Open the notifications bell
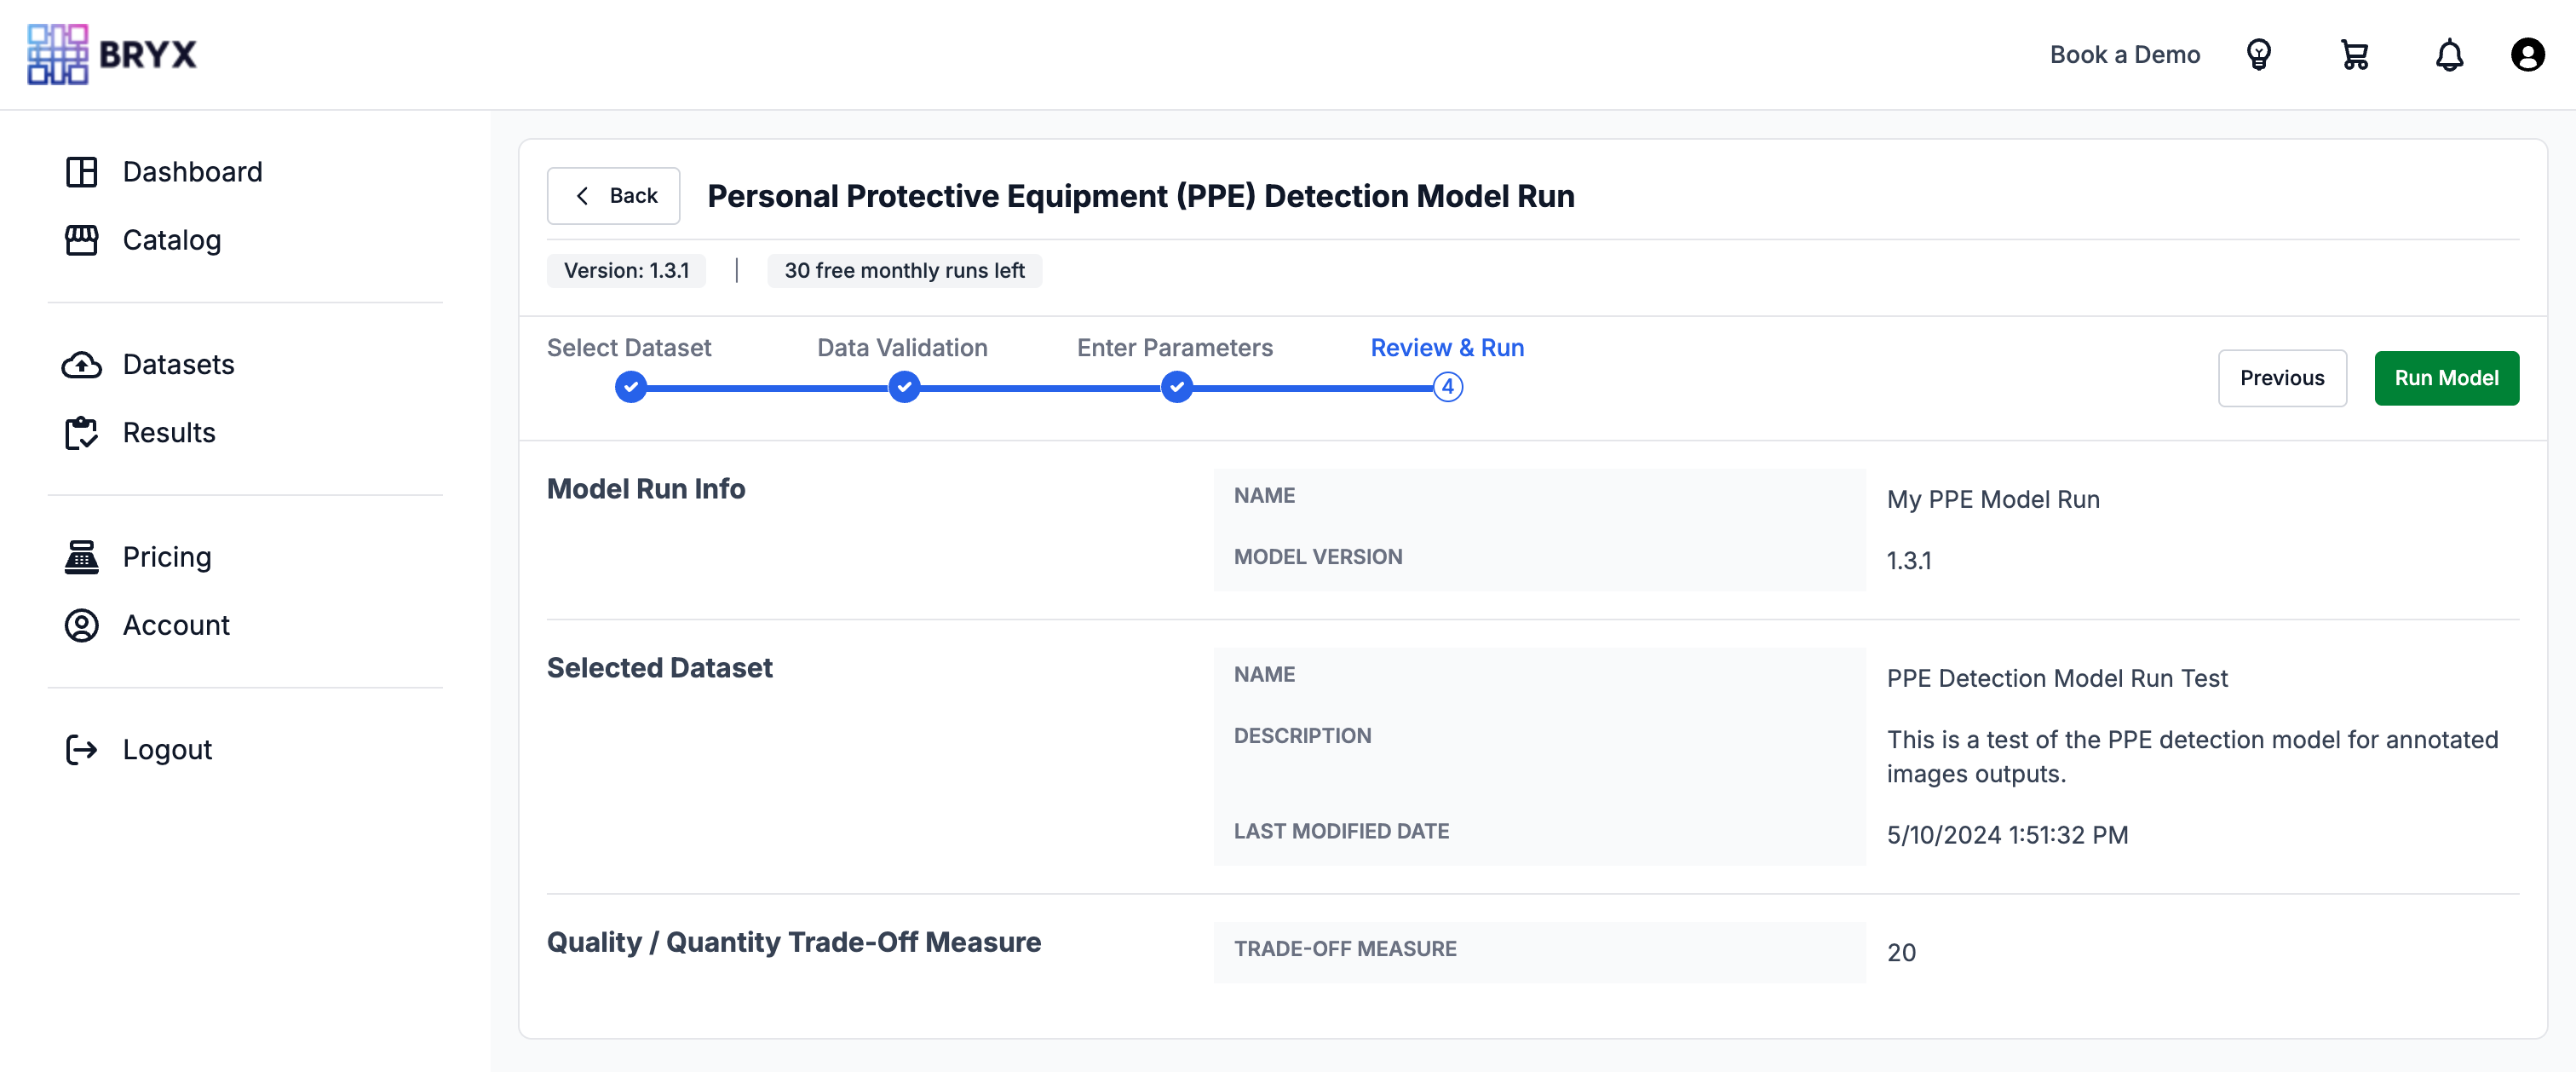2576x1072 pixels. pos(2450,55)
